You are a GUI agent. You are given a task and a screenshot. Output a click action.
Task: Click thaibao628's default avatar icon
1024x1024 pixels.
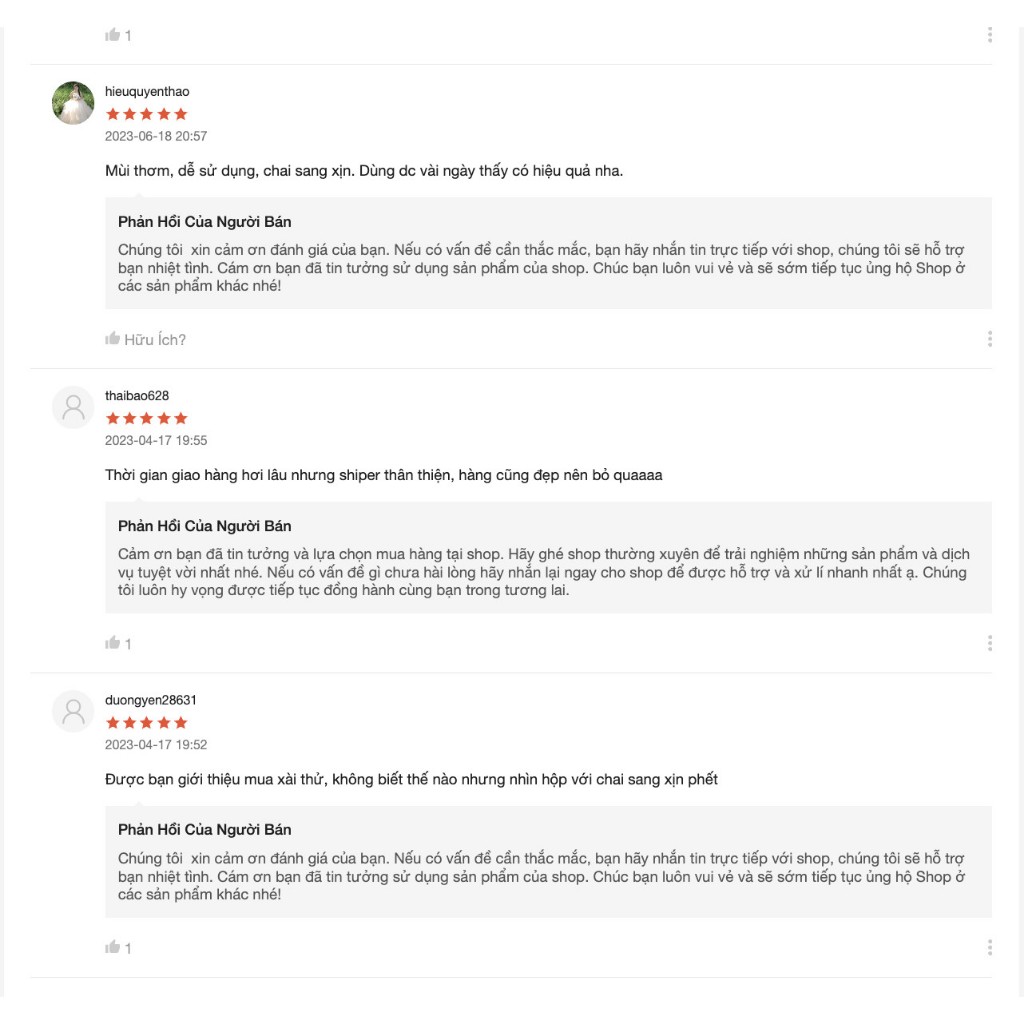click(73, 408)
